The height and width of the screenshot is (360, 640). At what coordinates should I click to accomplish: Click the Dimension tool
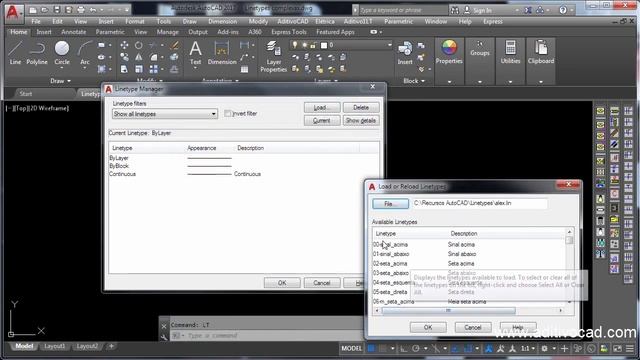(222, 53)
